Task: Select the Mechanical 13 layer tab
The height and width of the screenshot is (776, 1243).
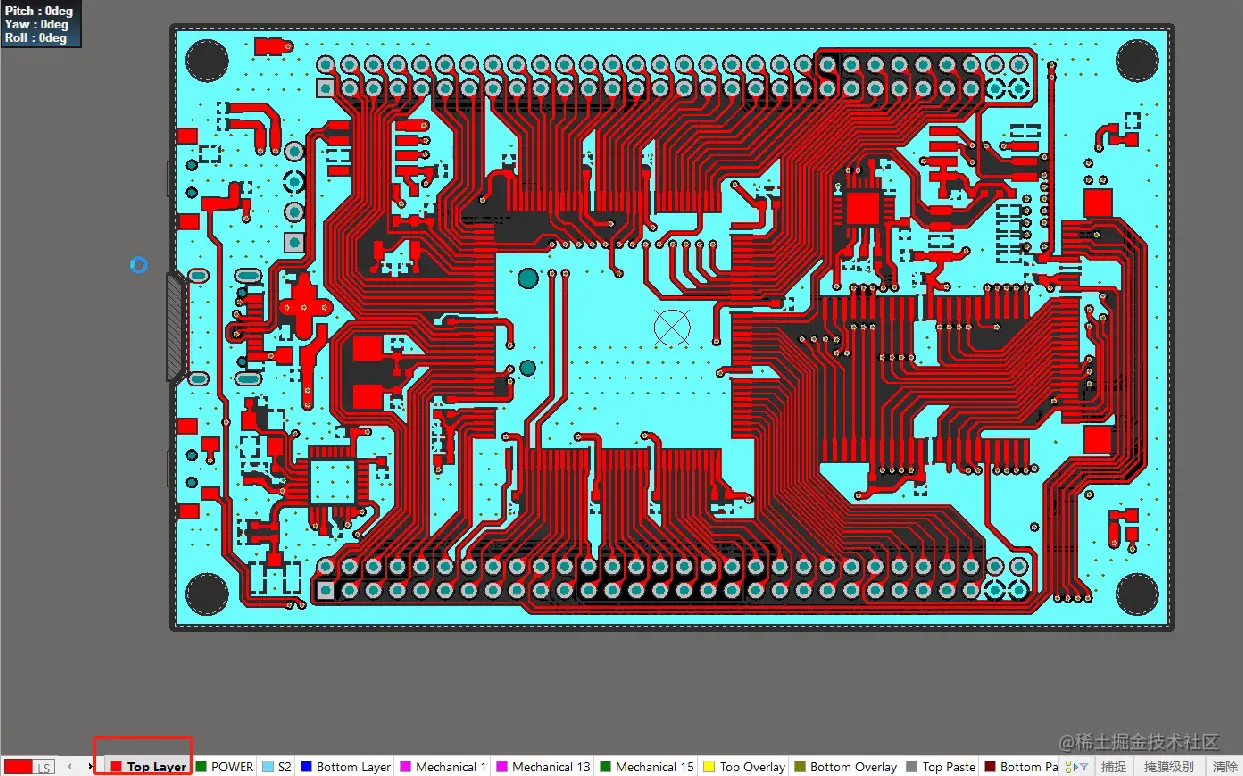Action: (543, 767)
